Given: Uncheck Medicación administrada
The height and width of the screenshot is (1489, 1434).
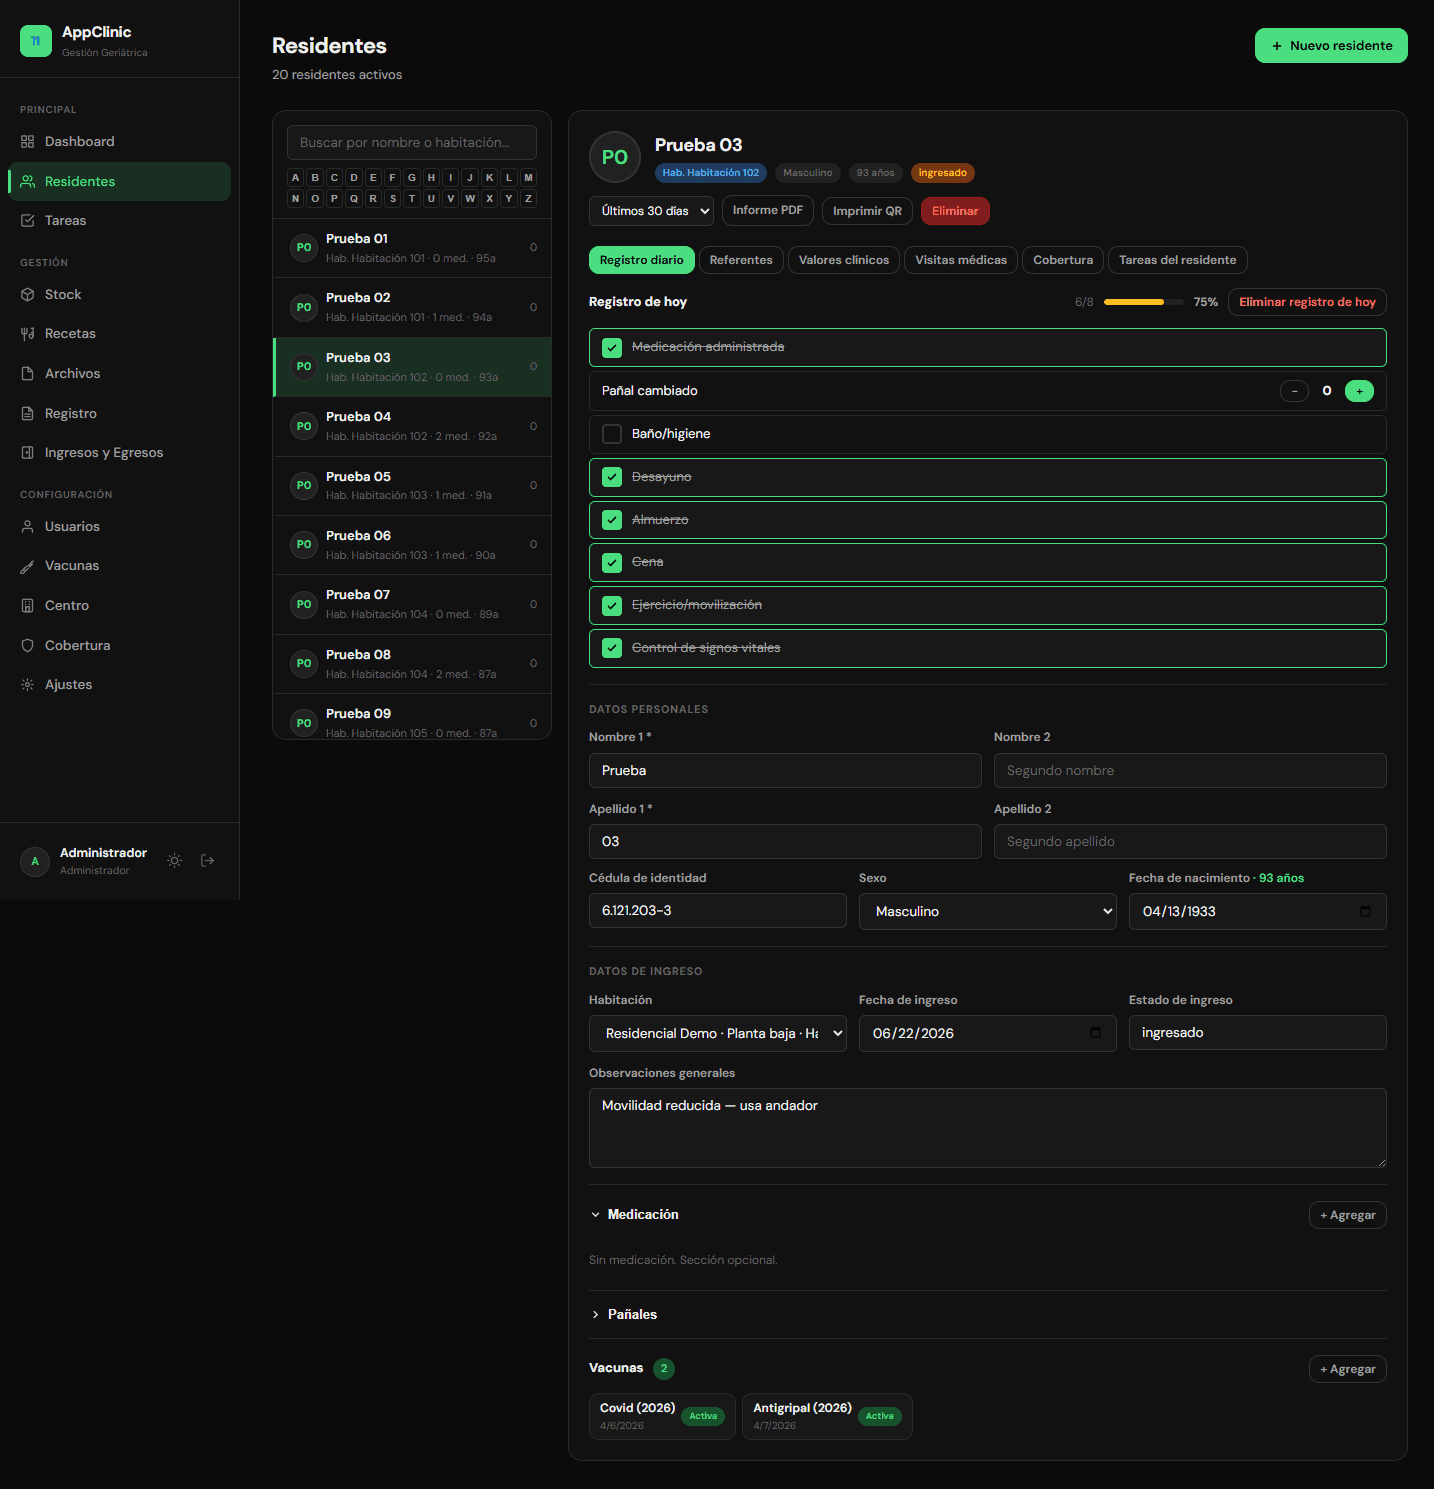Looking at the screenshot, I should click(x=612, y=348).
